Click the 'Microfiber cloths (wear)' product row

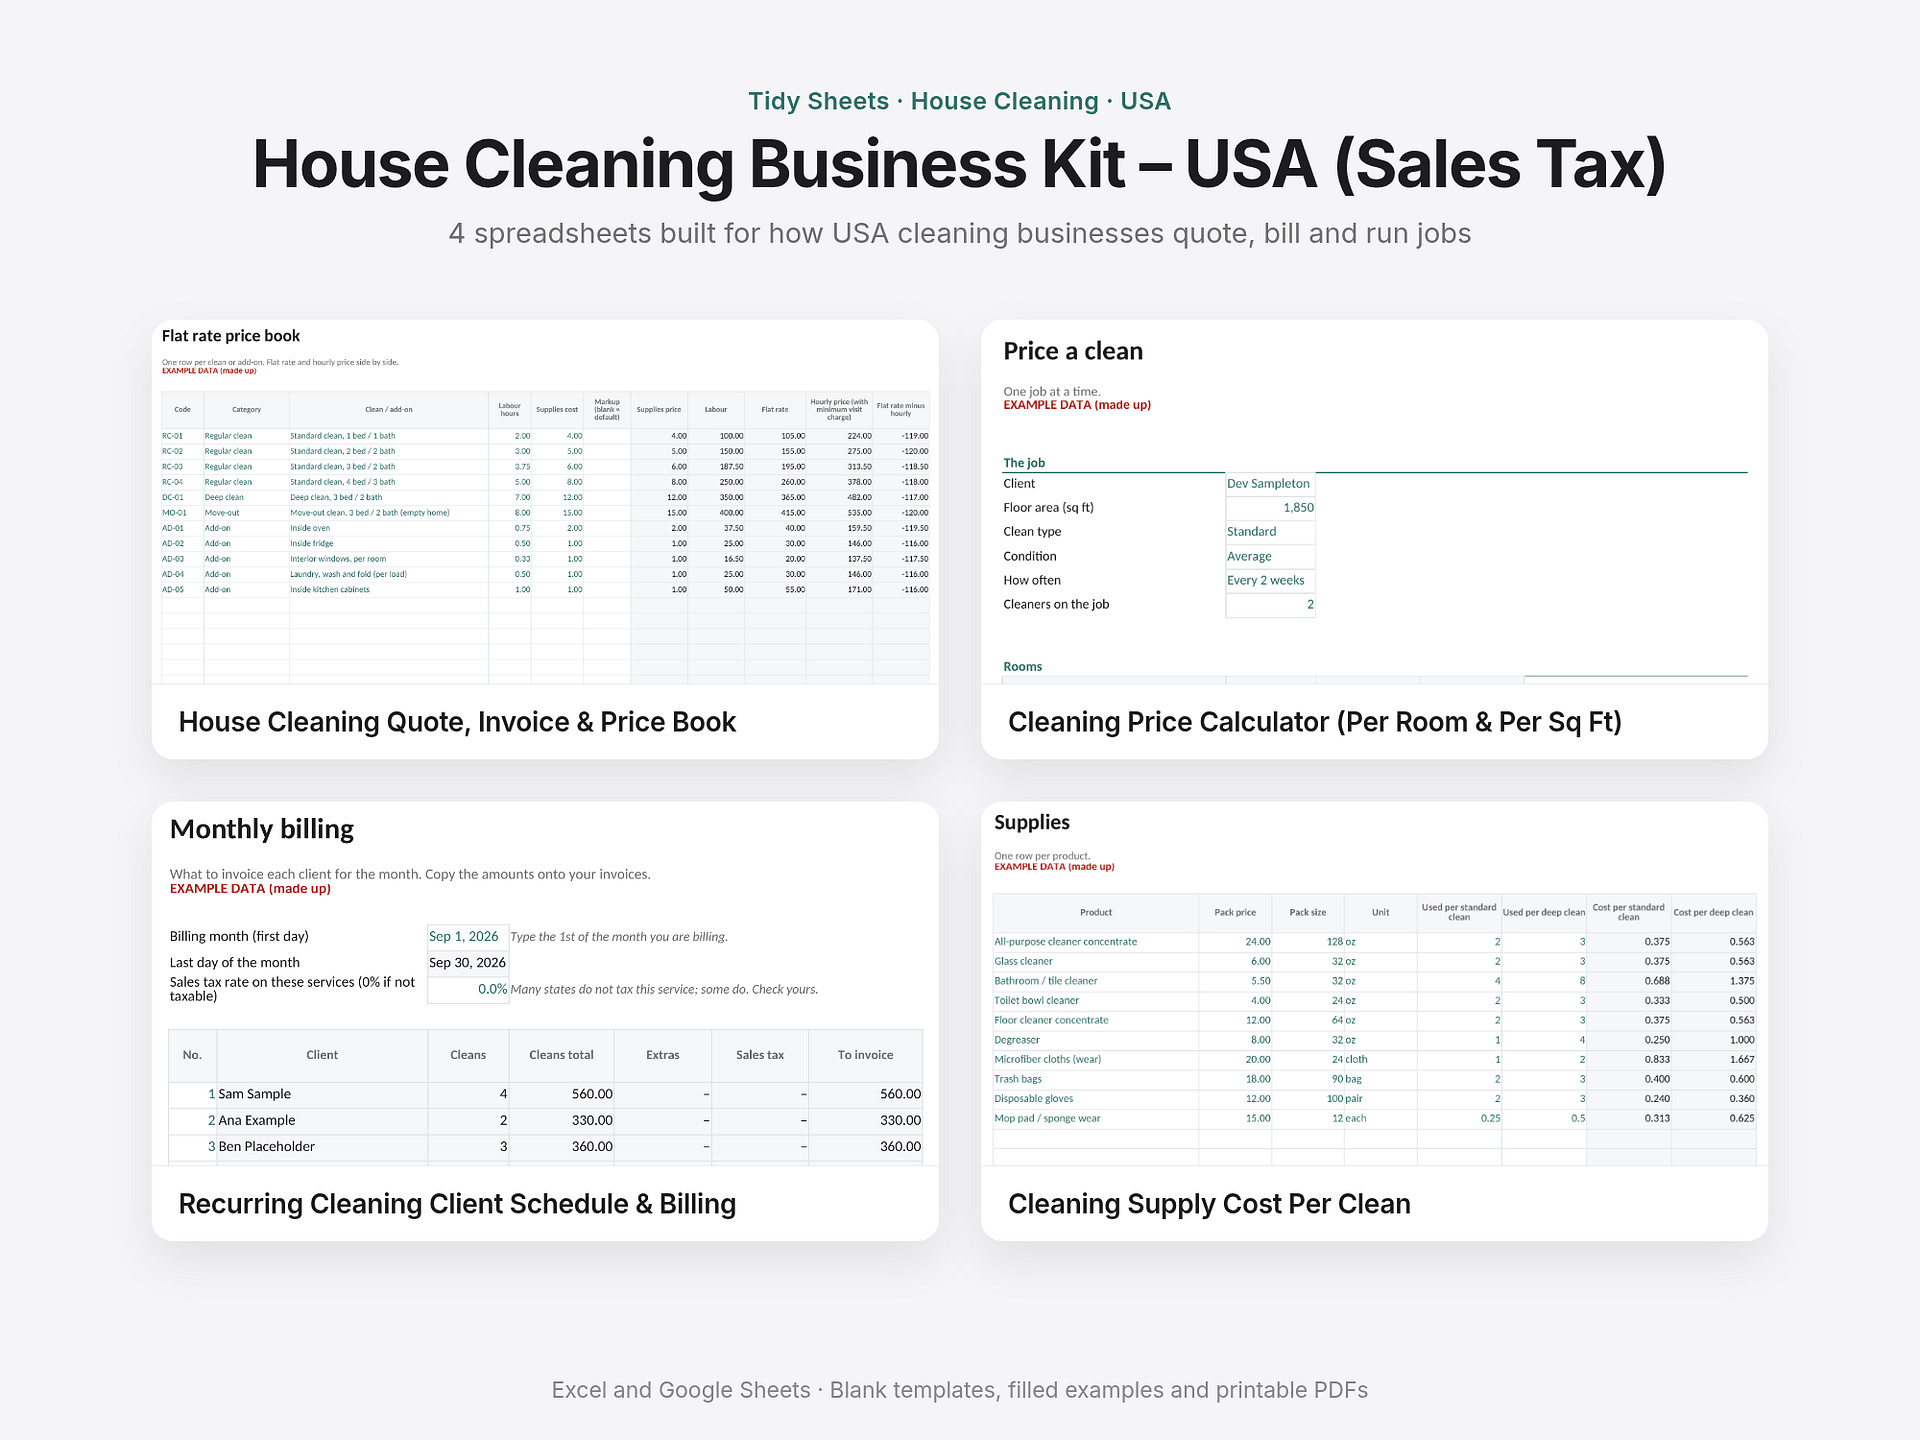1374,1060
